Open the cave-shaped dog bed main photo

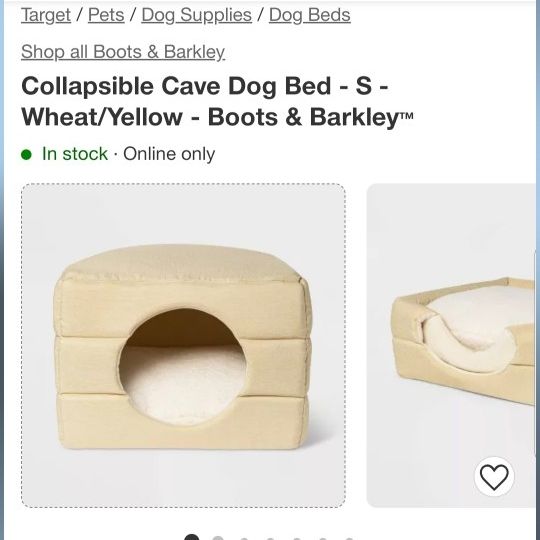184,345
